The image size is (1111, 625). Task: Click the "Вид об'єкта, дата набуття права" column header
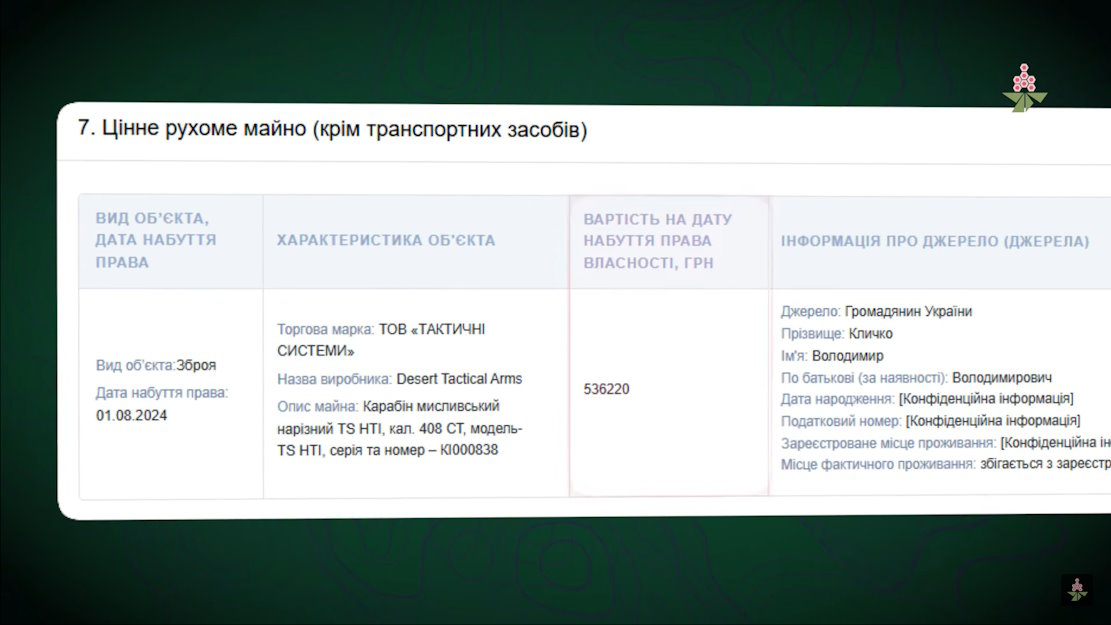156,240
